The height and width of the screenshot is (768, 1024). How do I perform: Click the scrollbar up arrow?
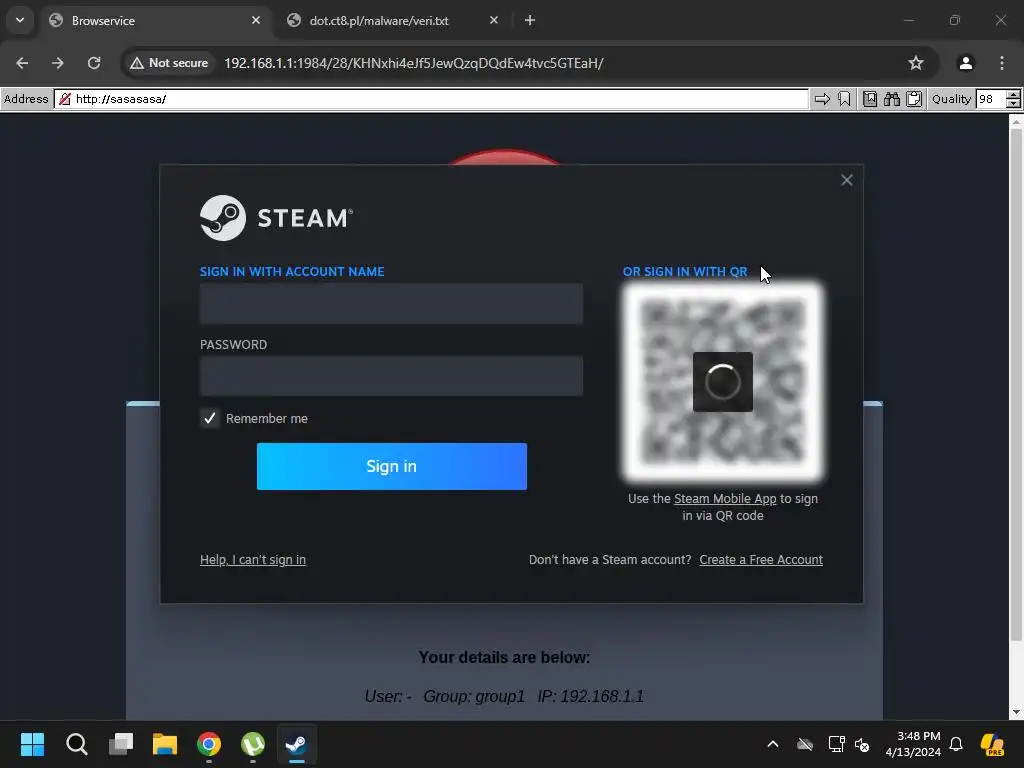click(1016, 121)
